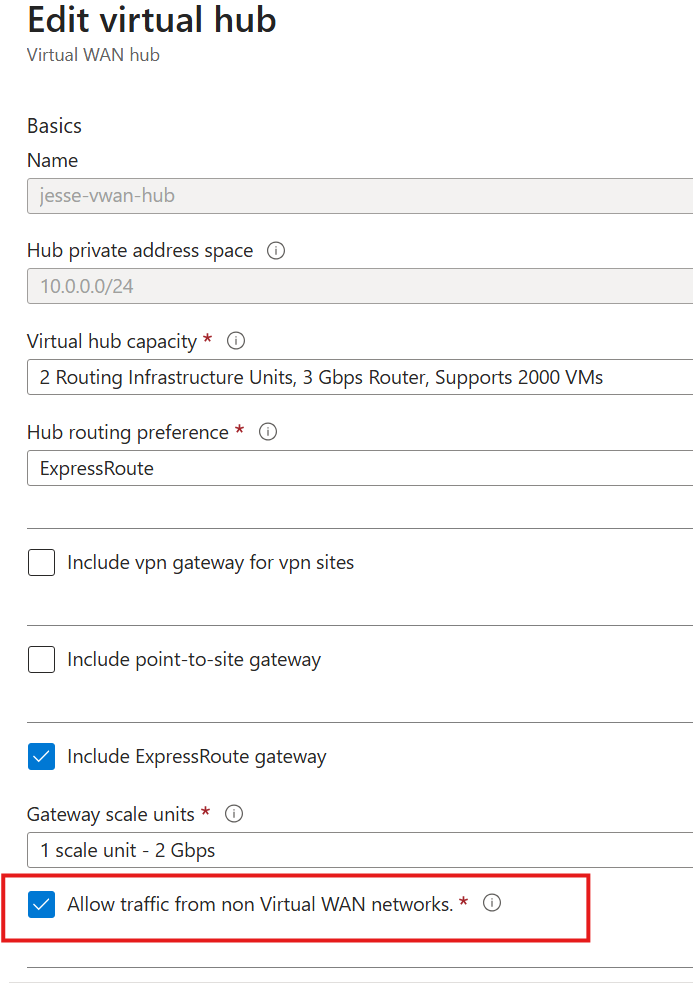Viewport: 693px width, 1004px height.
Task: Open the Gateway scale units dropdown
Action: click(x=350, y=850)
